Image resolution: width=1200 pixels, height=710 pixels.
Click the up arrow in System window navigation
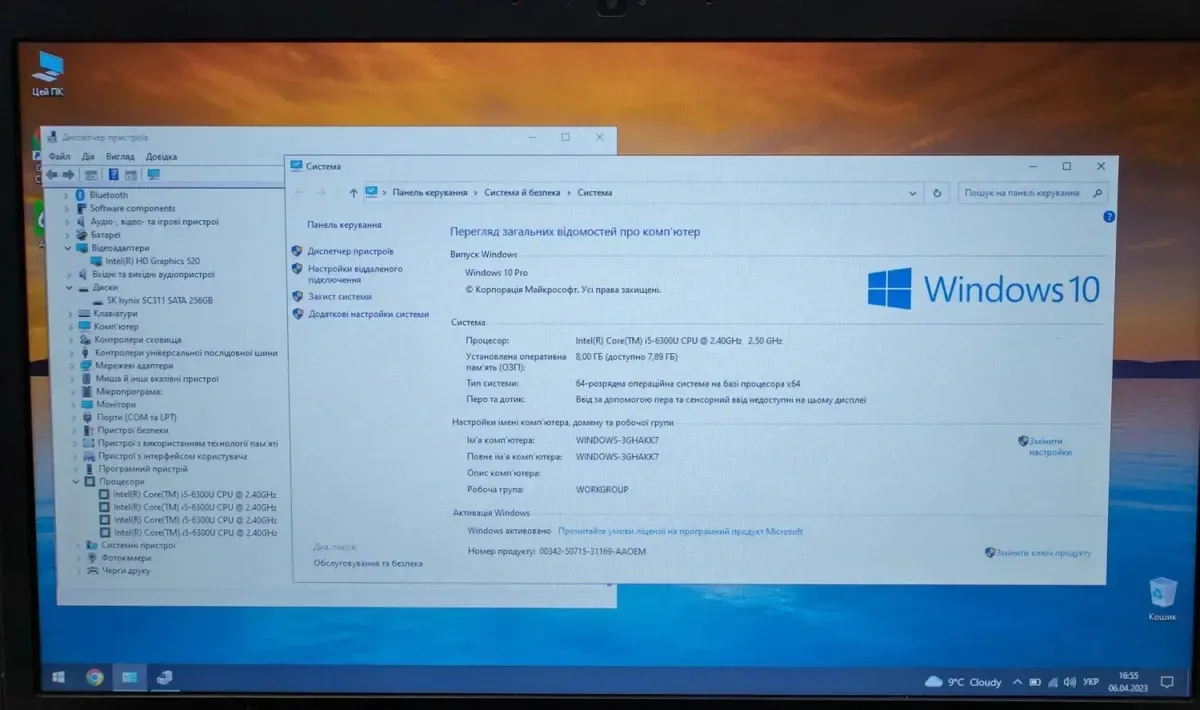(353, 193)
